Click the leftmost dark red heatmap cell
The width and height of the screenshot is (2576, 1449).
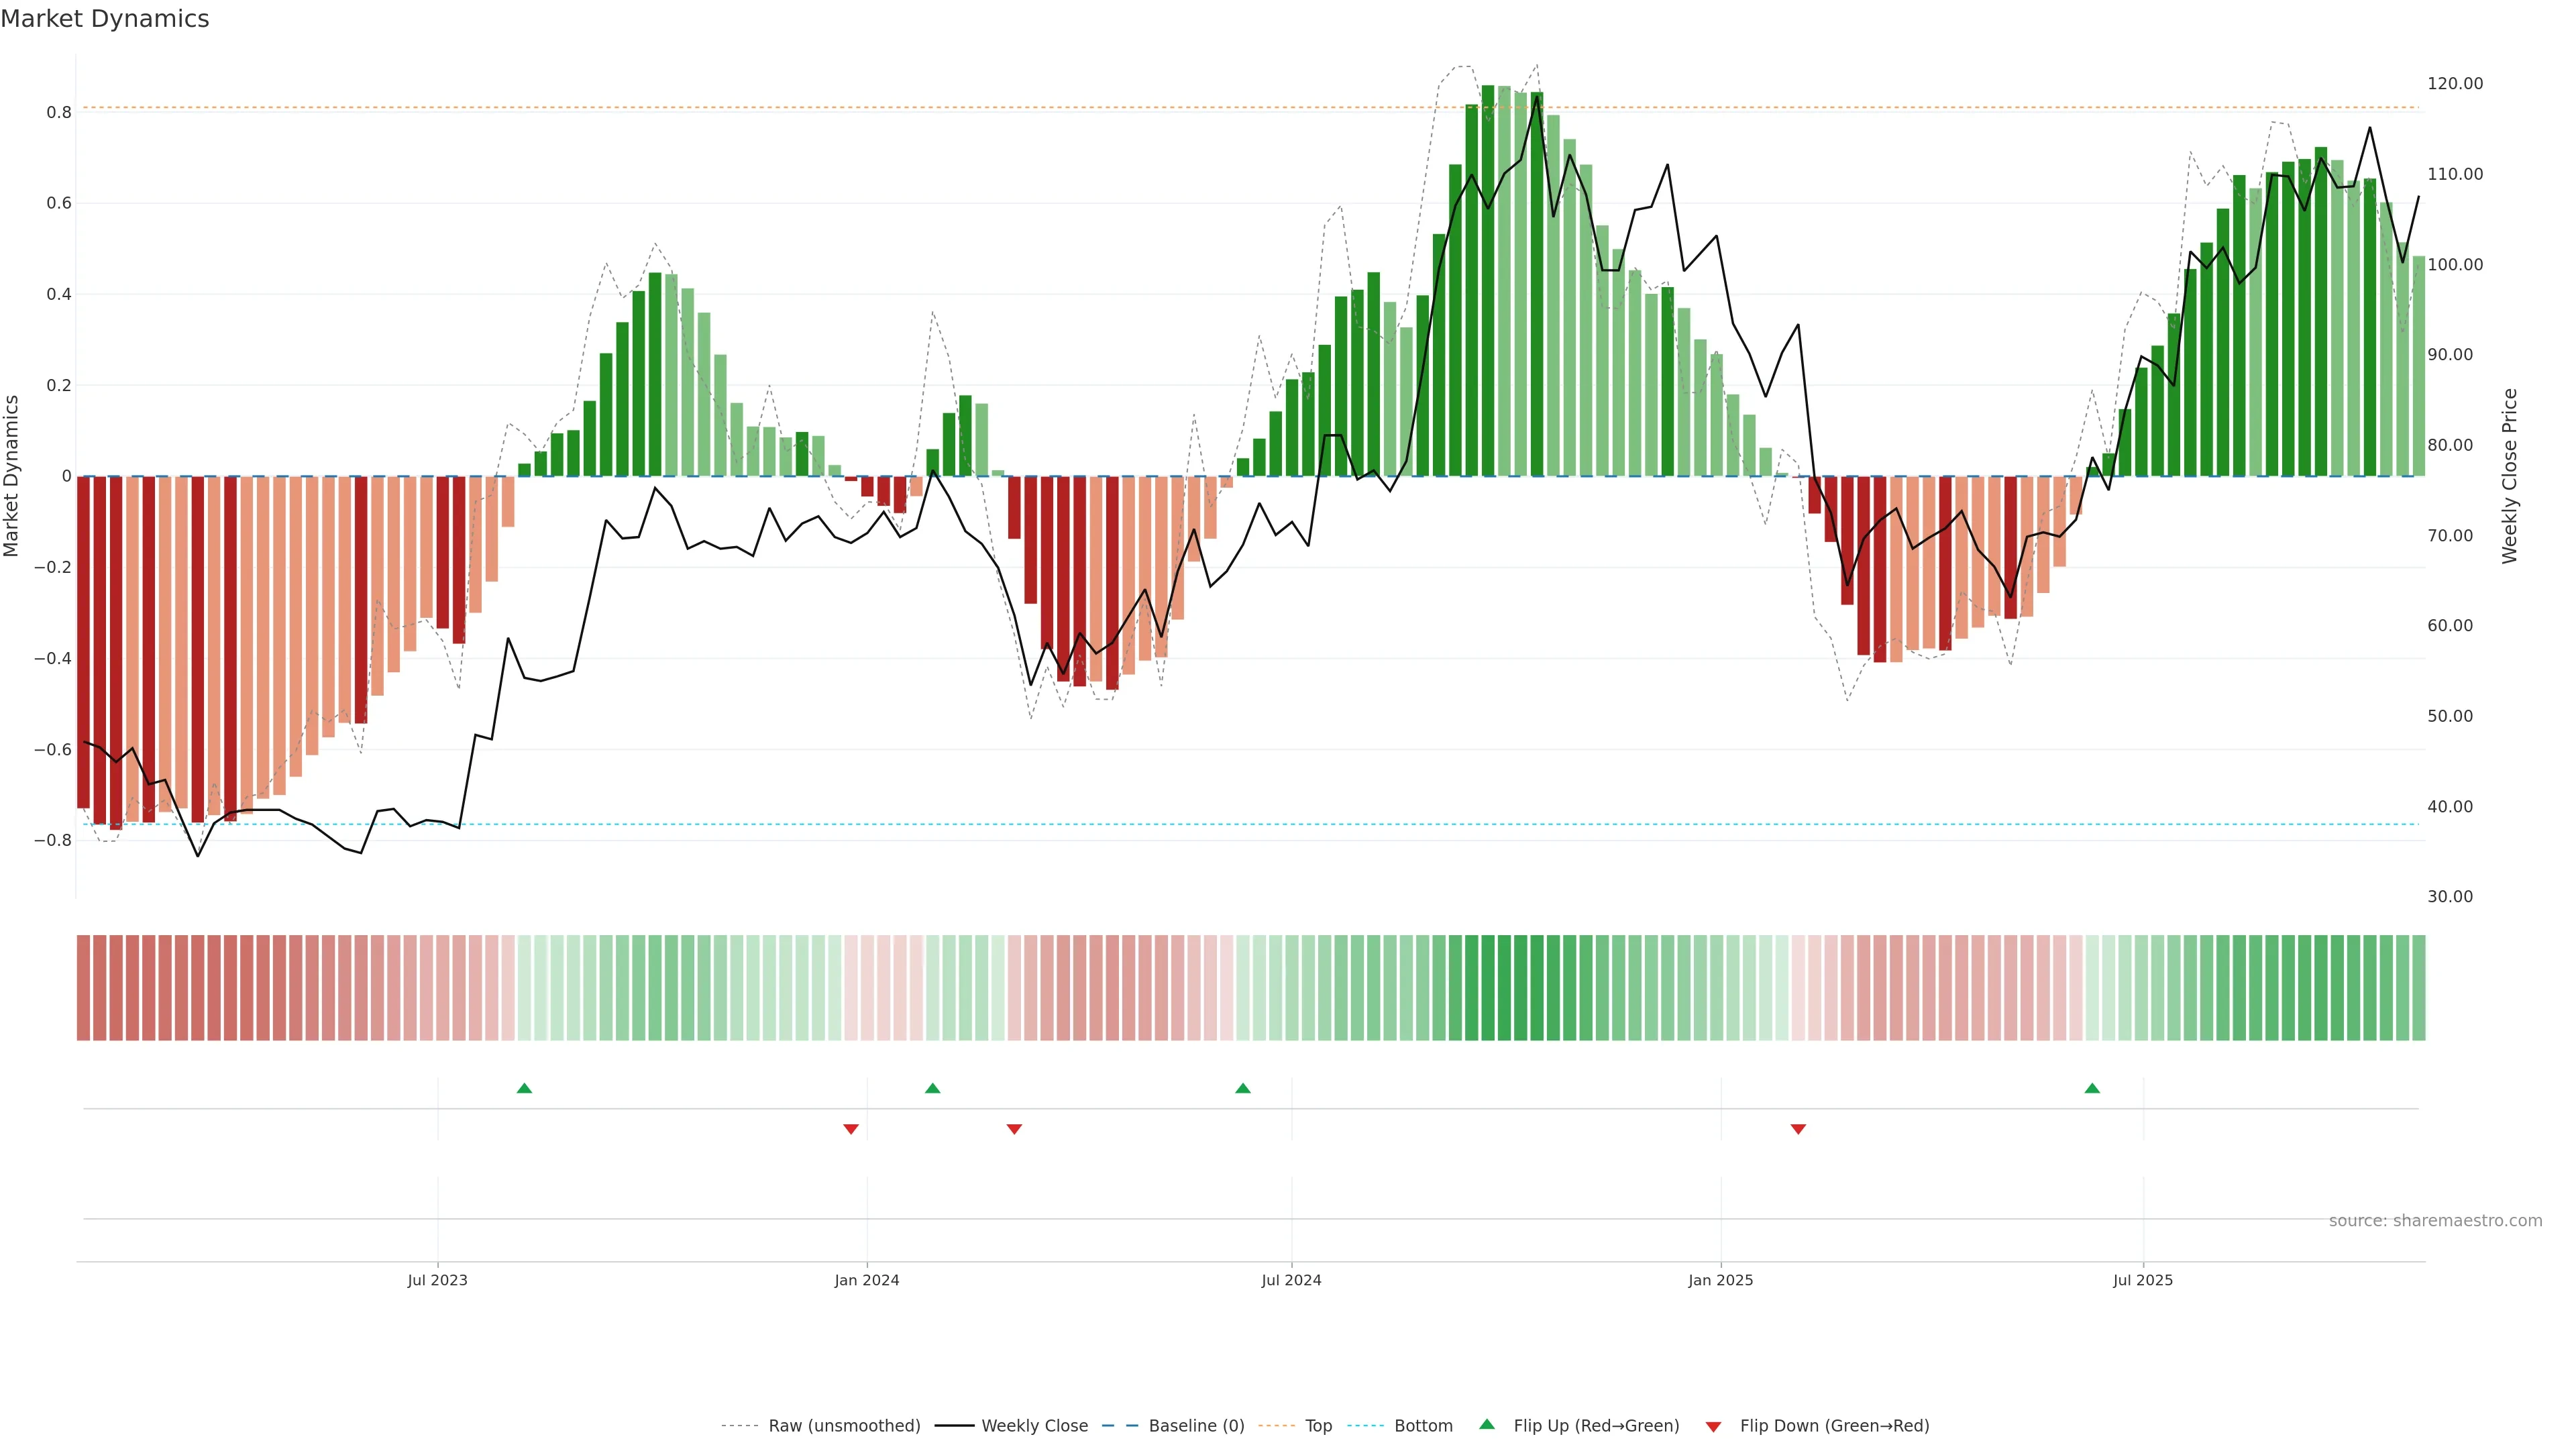84,988
